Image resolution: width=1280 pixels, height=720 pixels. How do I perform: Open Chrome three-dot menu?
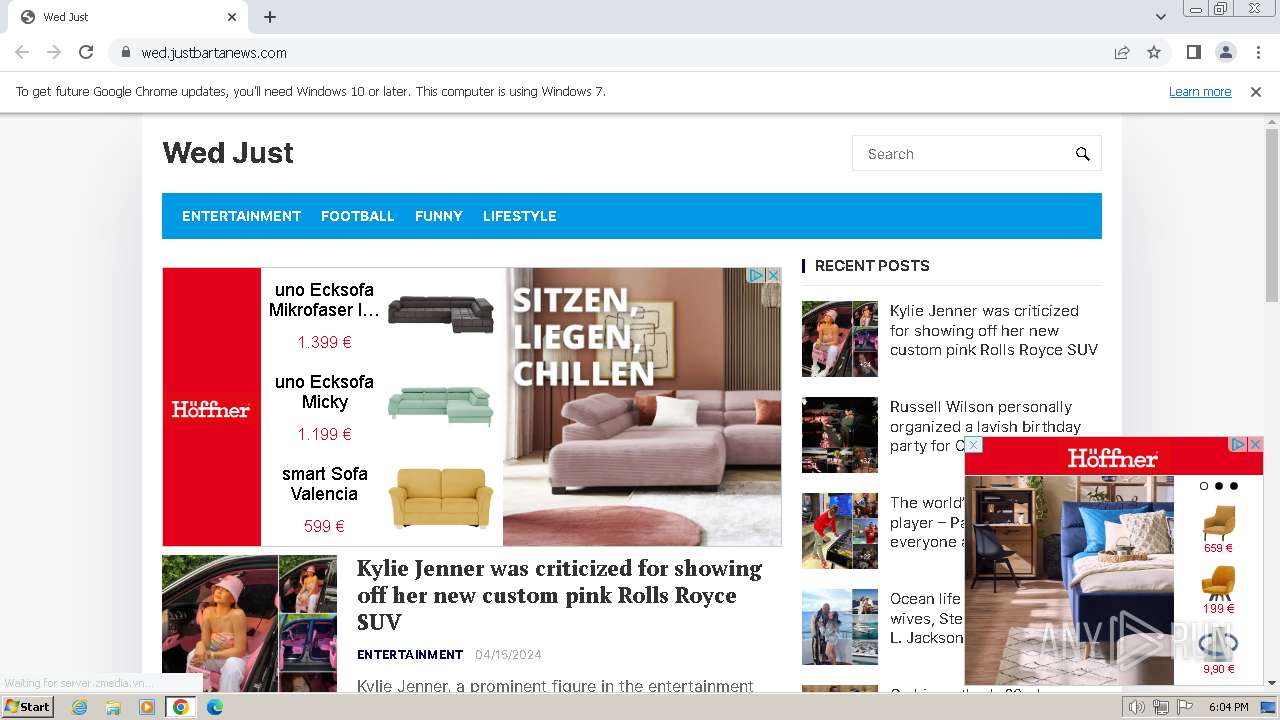pyautogui.click(x=1258, y=52)
